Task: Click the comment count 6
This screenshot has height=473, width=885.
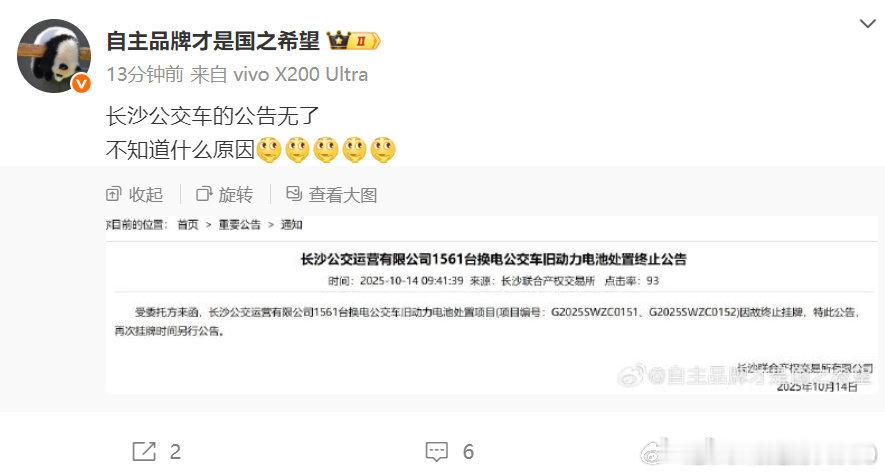Action: [x=468, y=452]
